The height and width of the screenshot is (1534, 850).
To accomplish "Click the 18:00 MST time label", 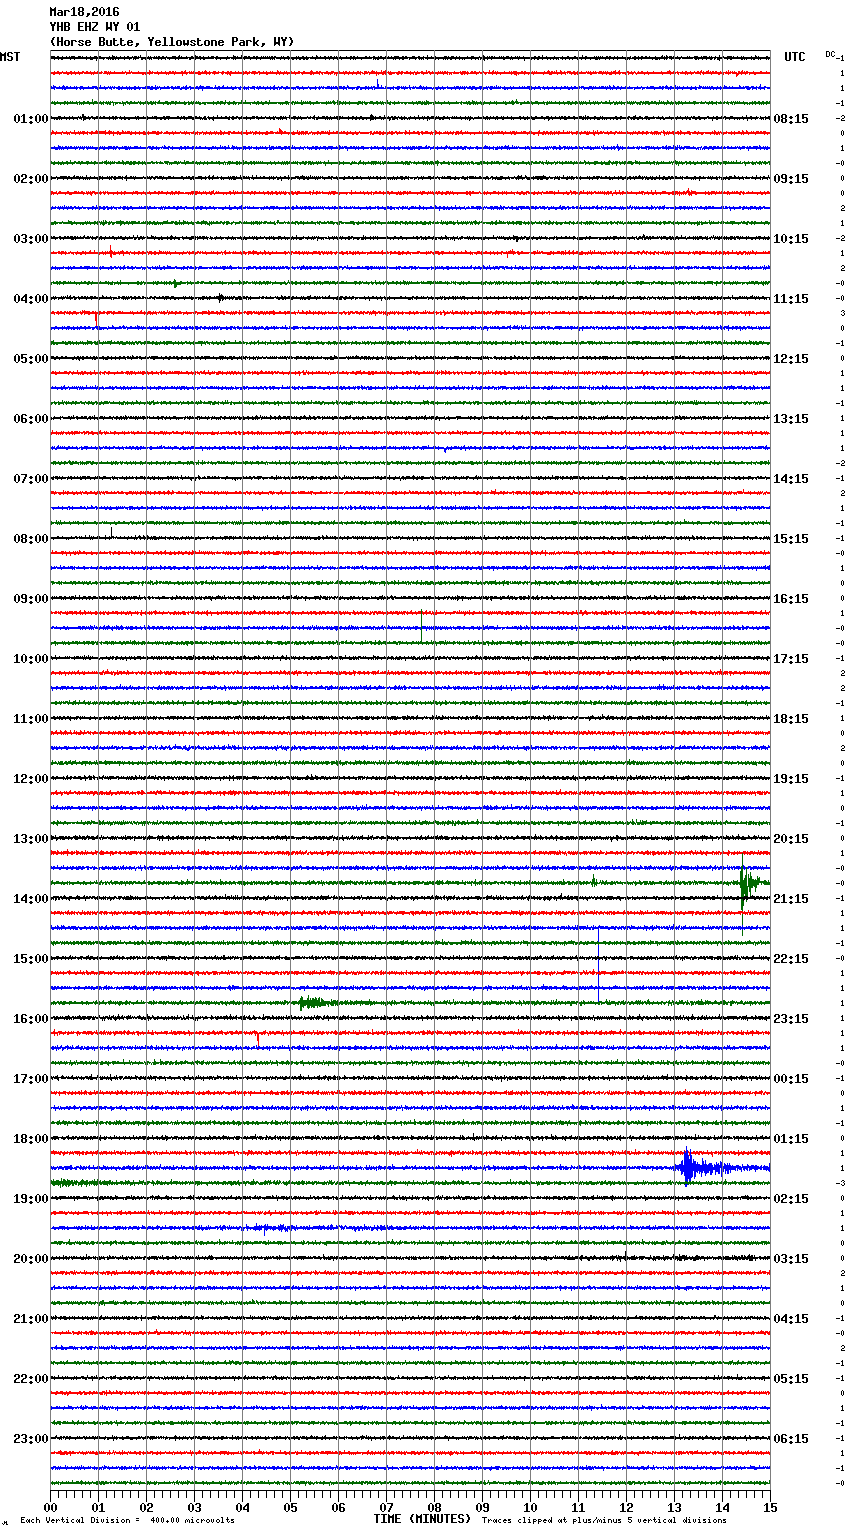I will pyautogui.click(x=31, y=1139).
